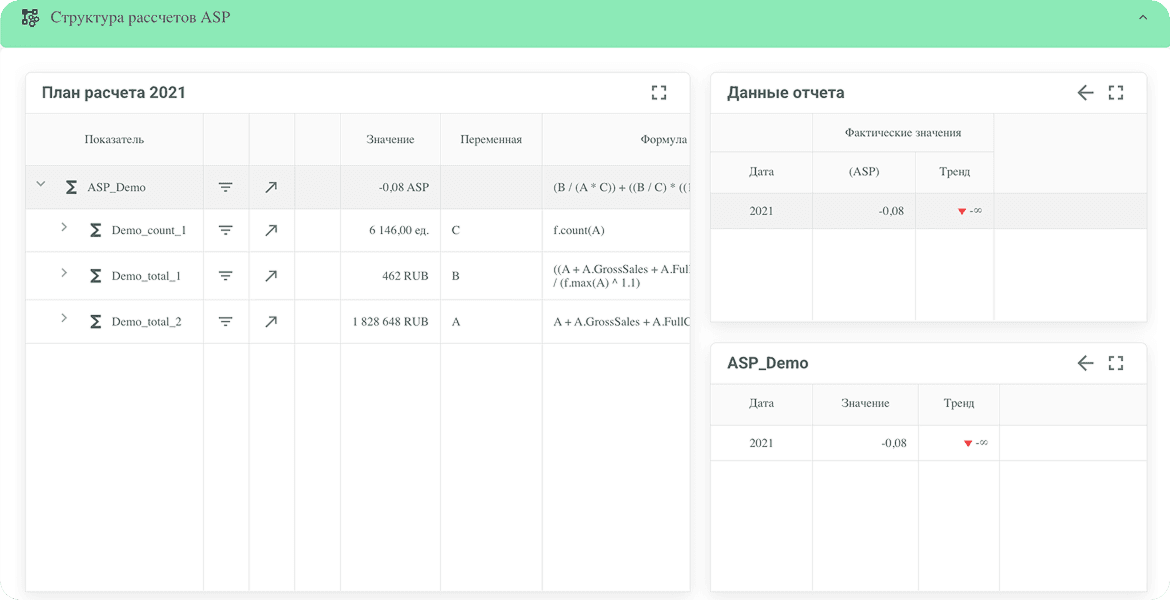Click the sigma icon of ASP_Demo row
This screenshot has height=600, width=1170.
pos(71,187)
